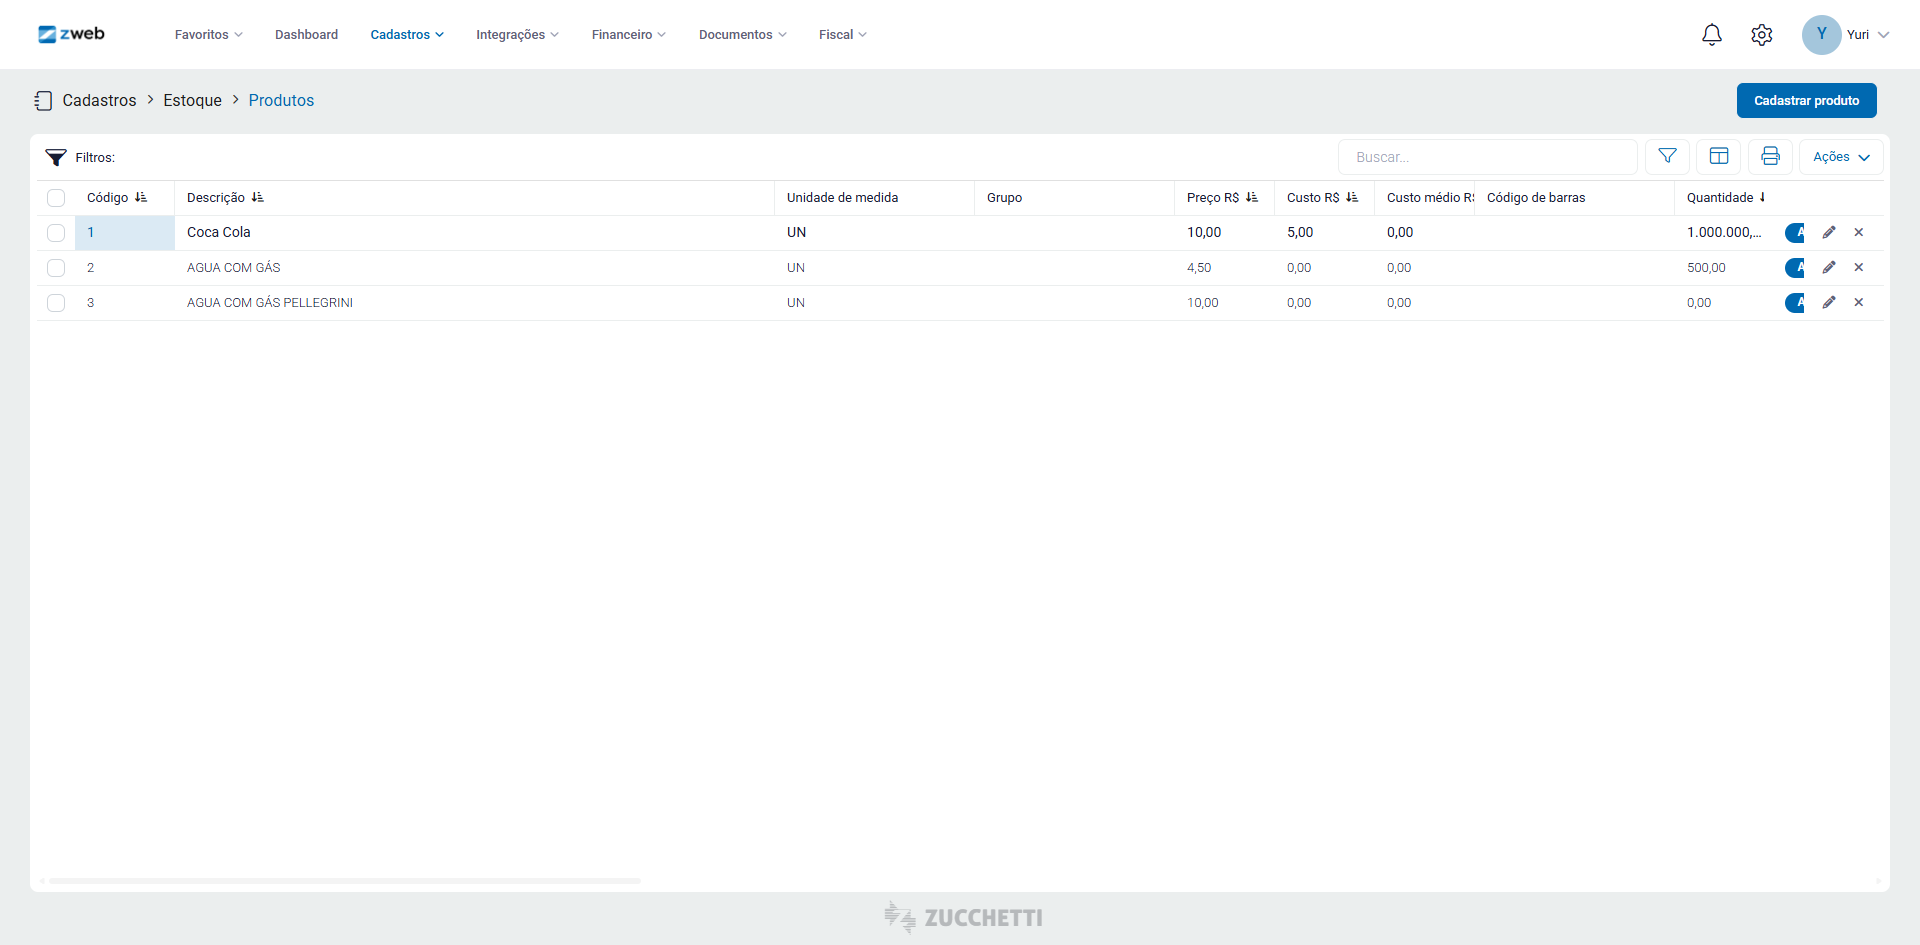Check the Coca Cola row checkbox

point(56,233)
